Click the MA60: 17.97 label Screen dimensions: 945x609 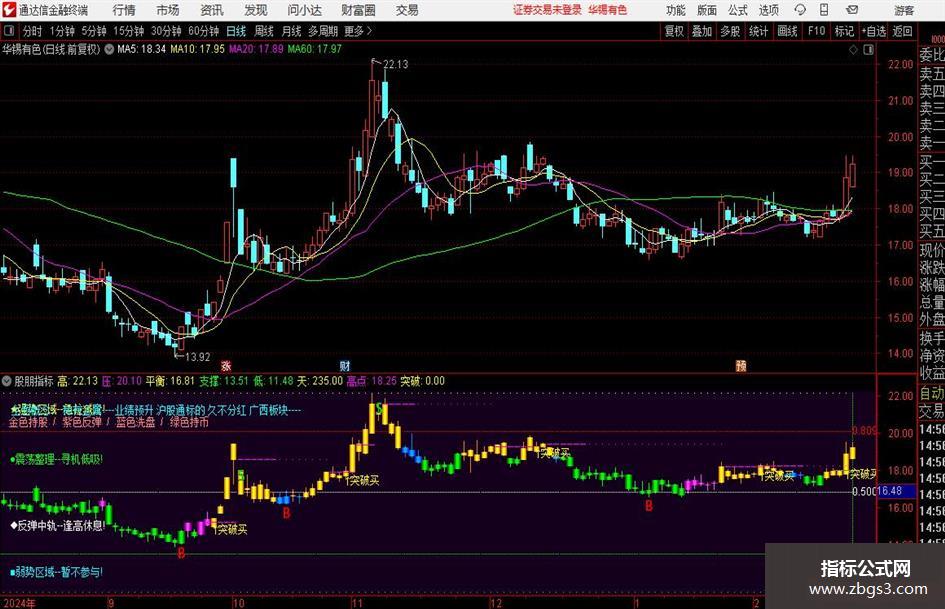pos(315,49)
